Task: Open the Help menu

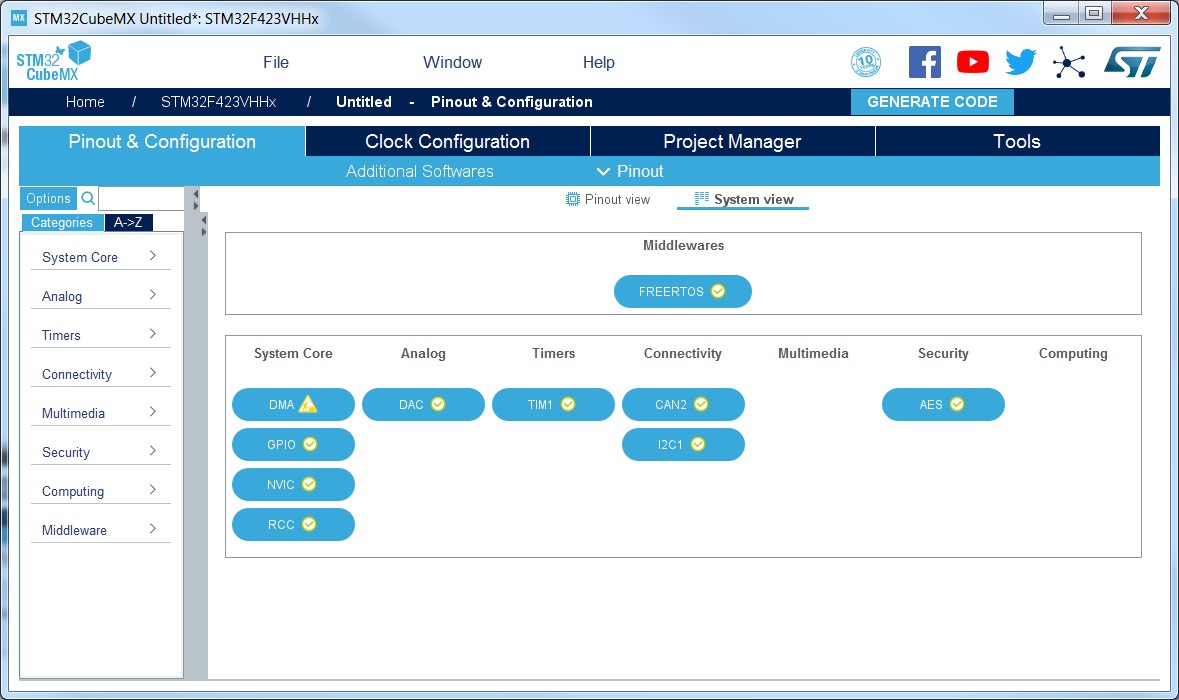Action: click(x=599, y=62)
